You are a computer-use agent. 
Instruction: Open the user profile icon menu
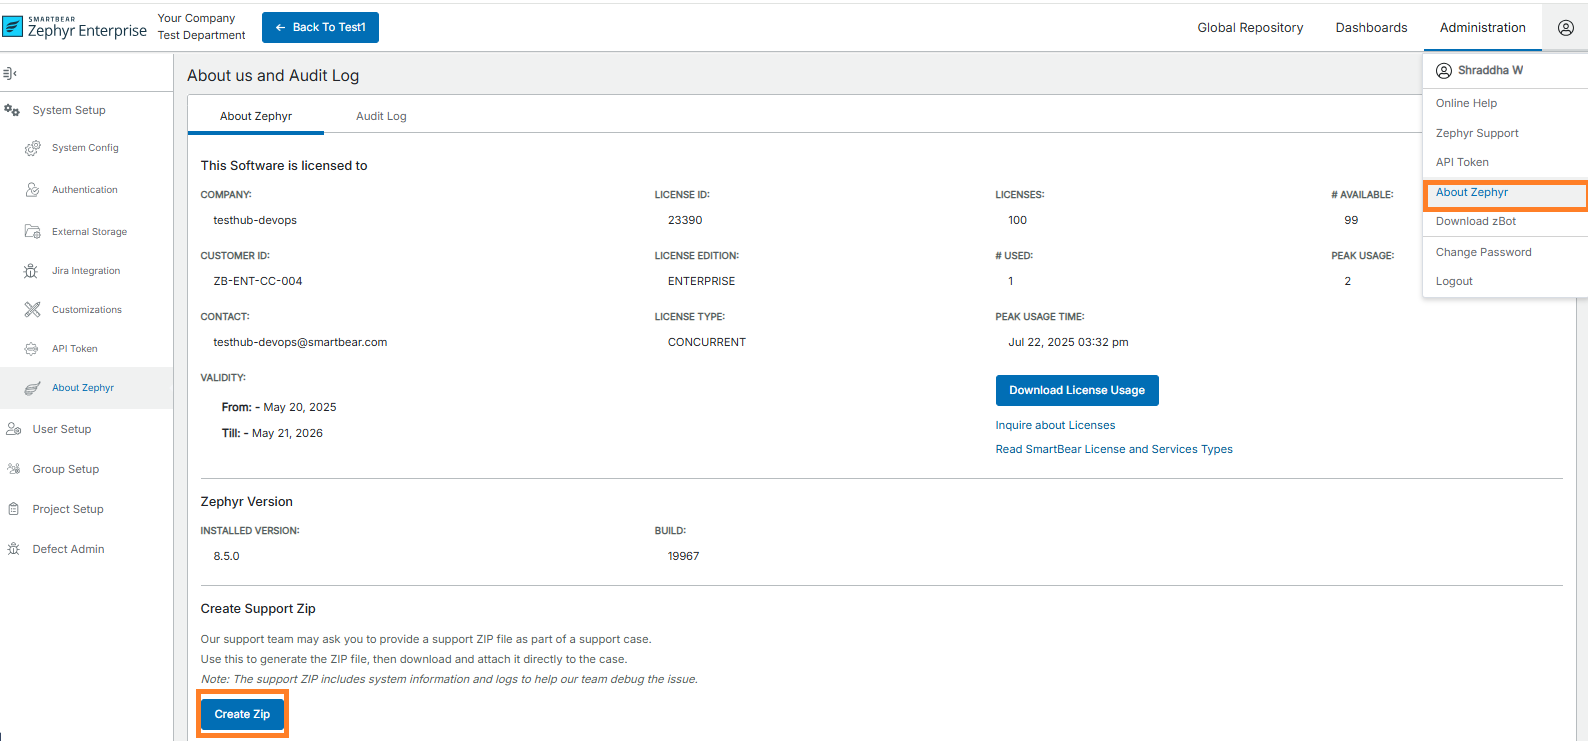coord(1565,28)
